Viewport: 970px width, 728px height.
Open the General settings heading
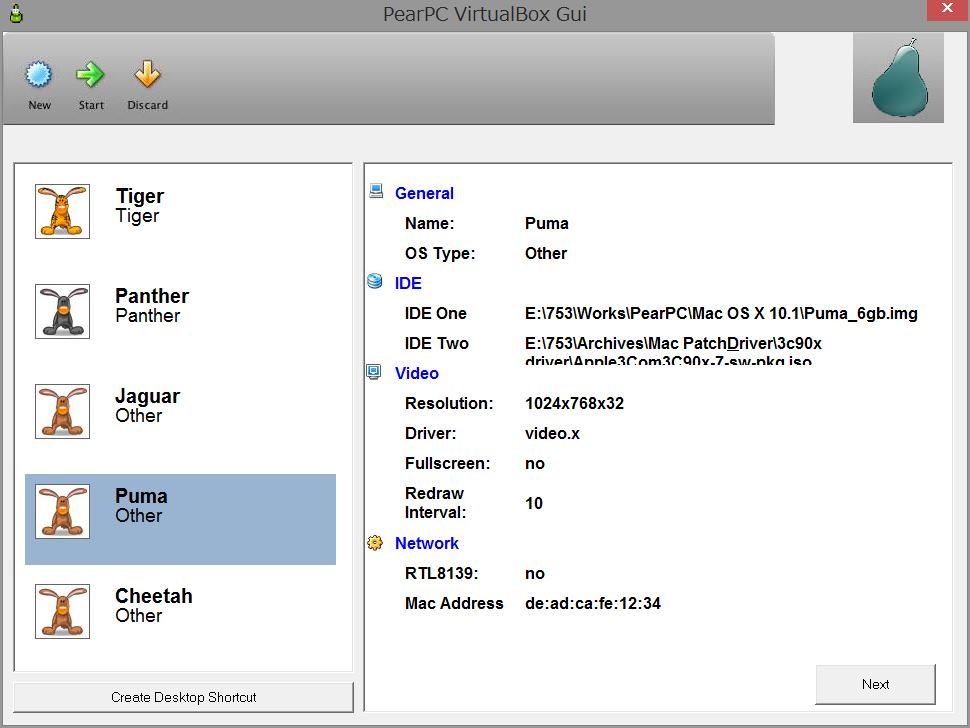tap(424, 194)
